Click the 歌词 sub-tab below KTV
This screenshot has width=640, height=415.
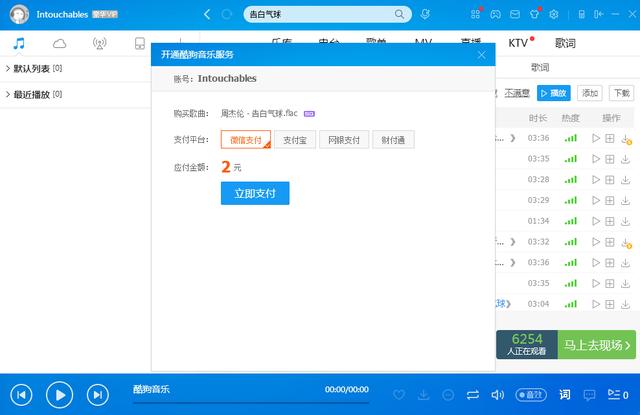click(540, 68)
